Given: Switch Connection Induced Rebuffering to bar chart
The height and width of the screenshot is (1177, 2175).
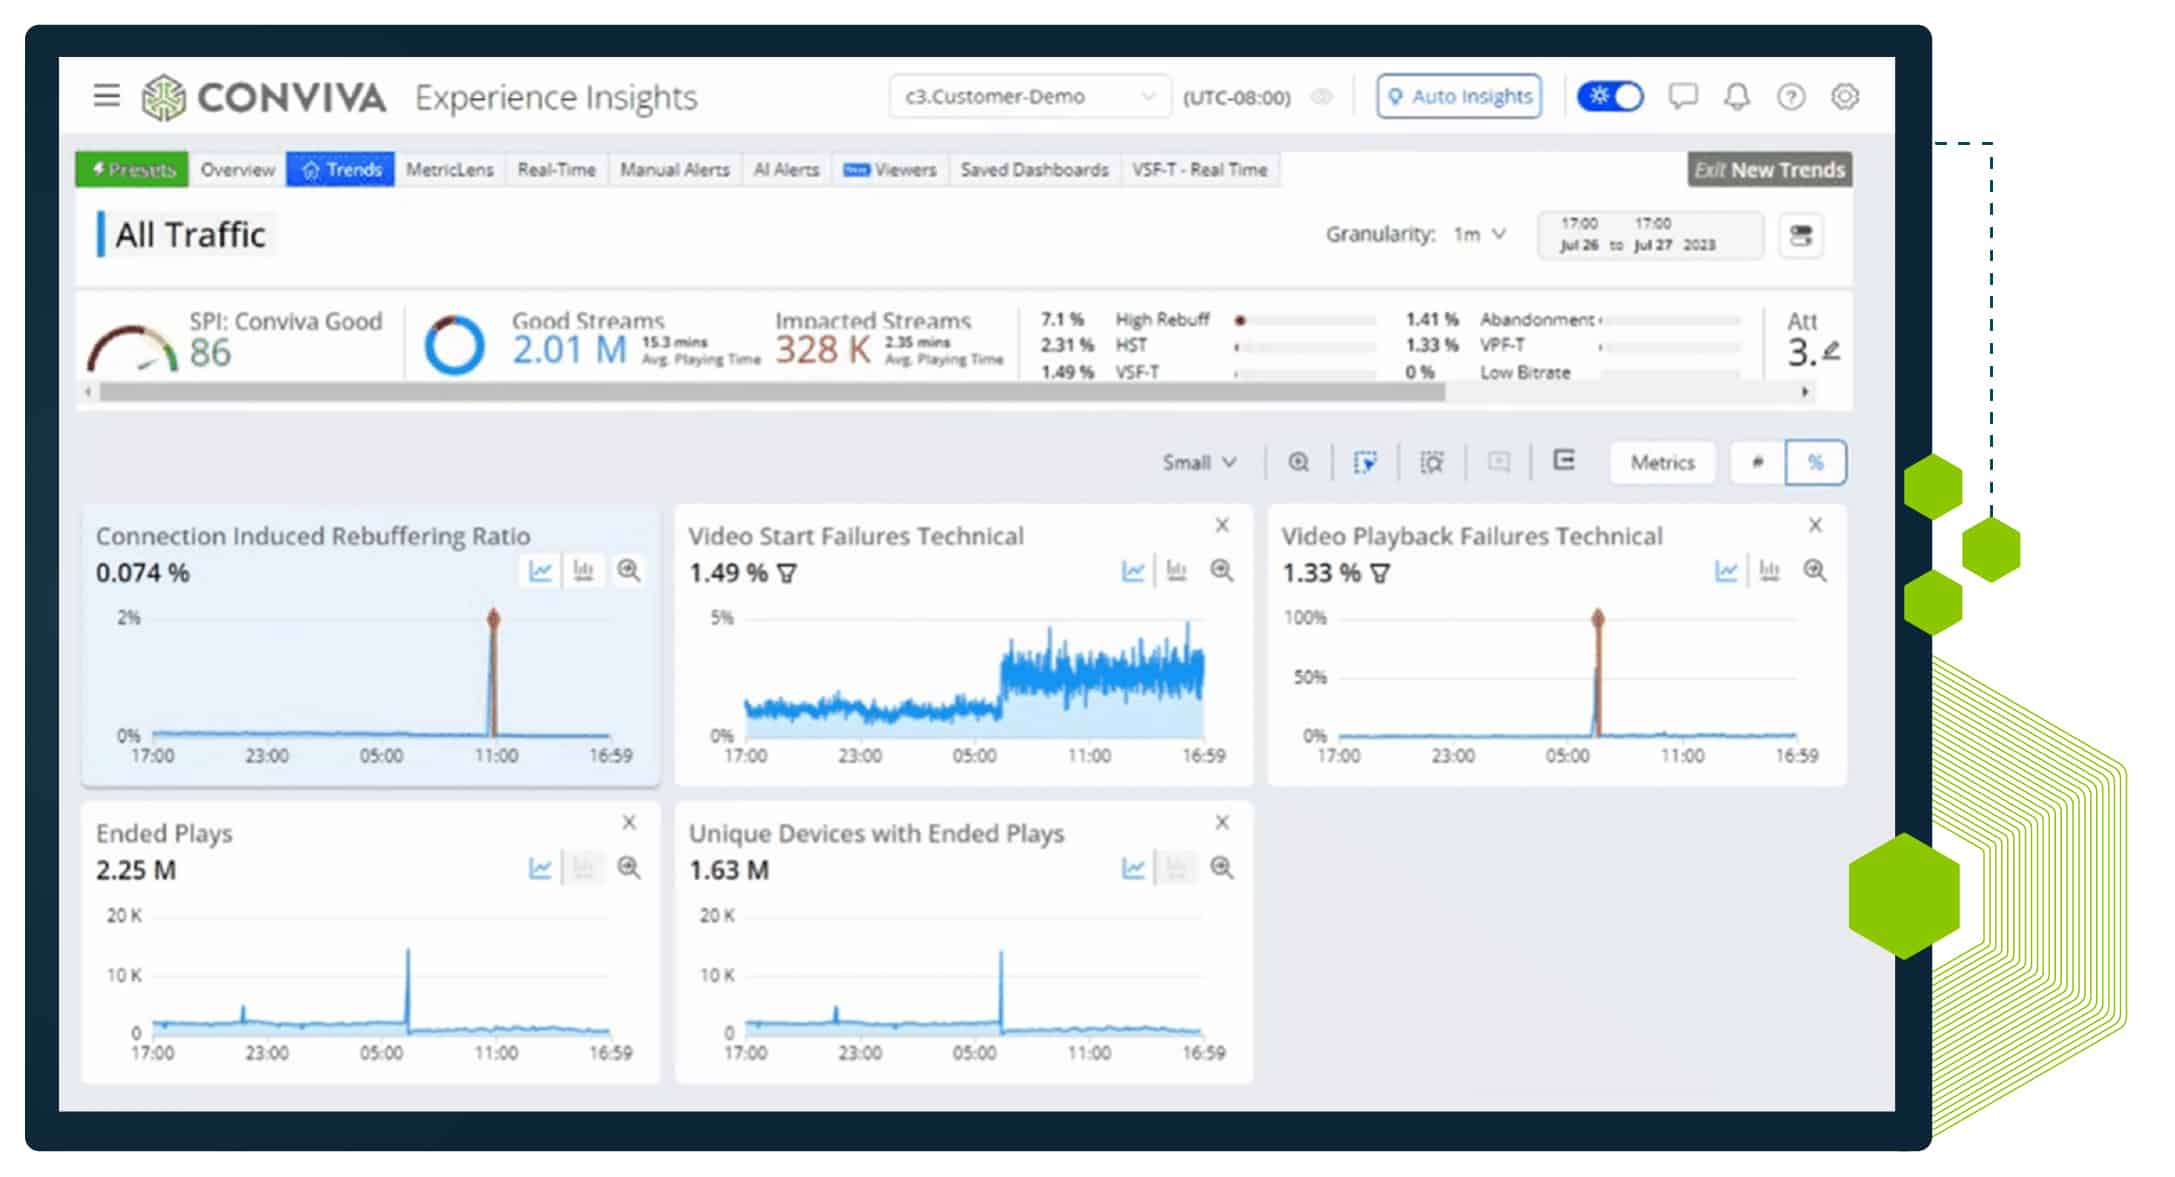Looking at the screenshot, I should click(x=584, y=571).
